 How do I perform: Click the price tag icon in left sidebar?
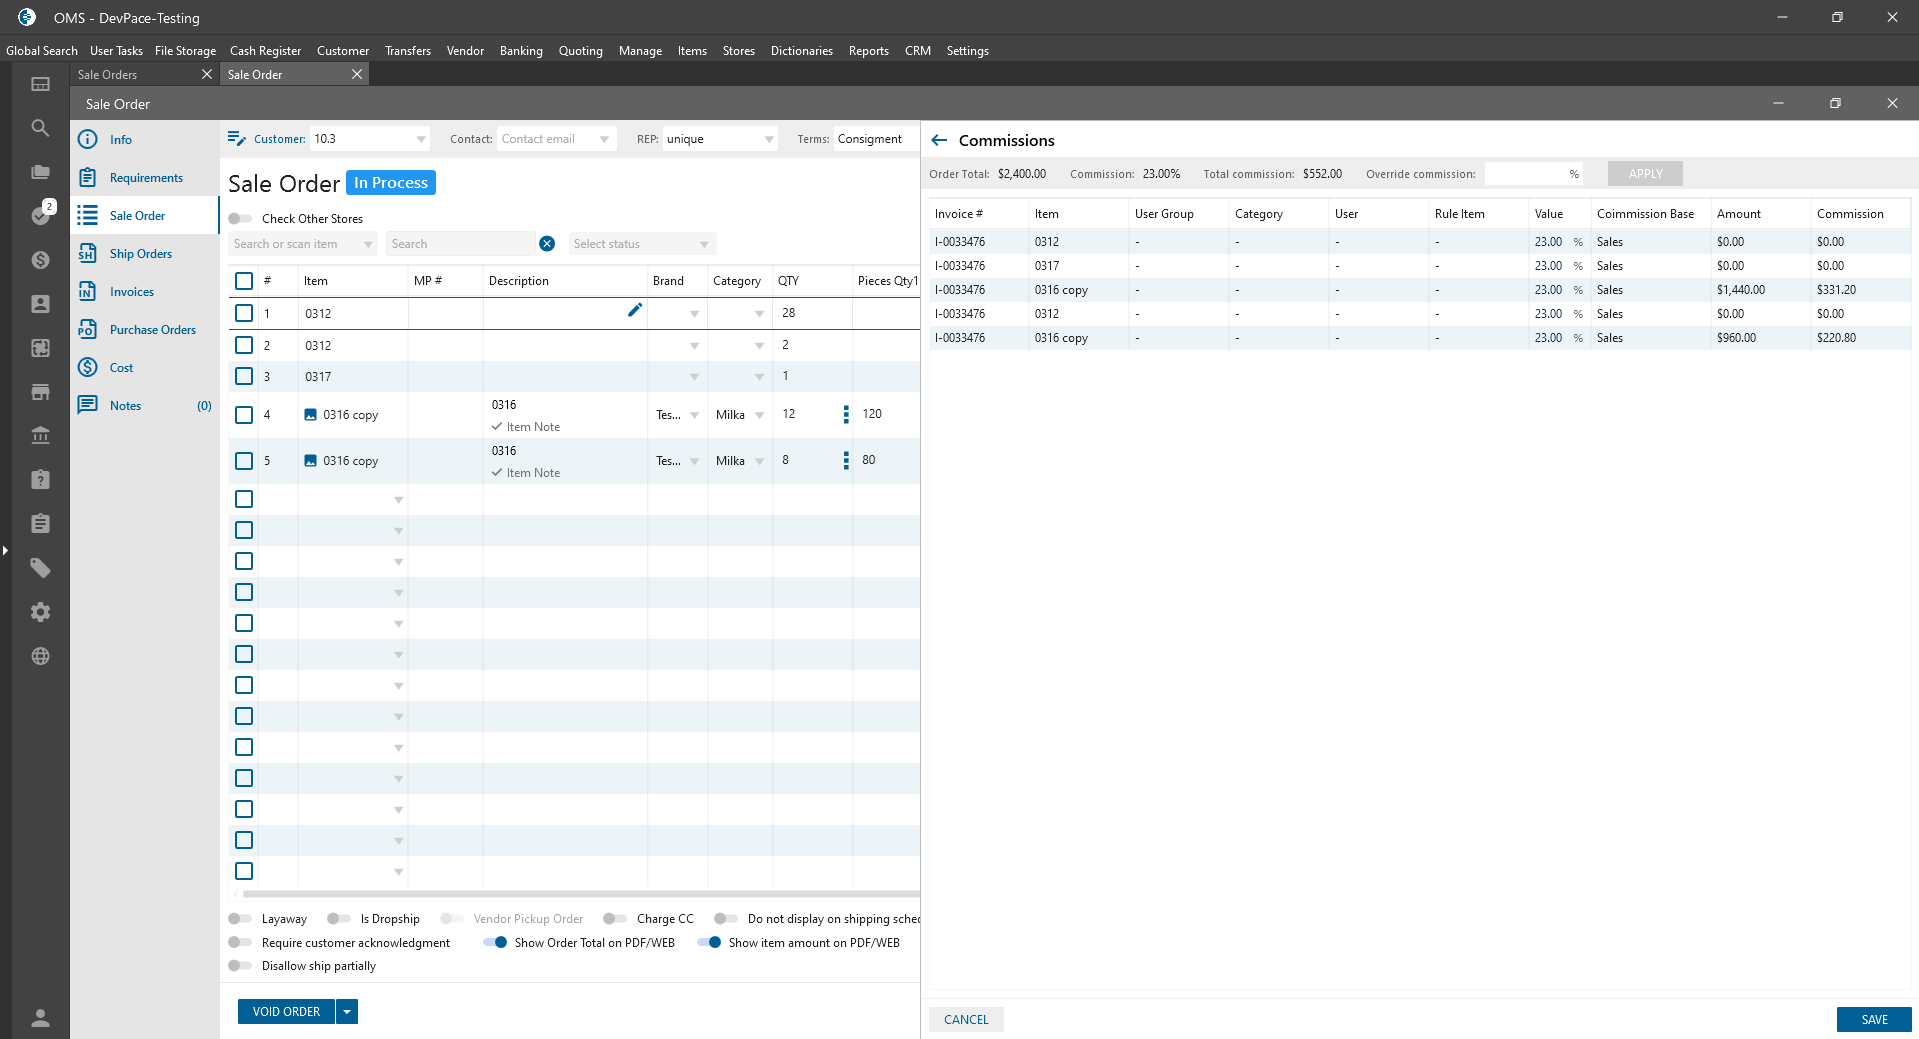coord(40,568)
